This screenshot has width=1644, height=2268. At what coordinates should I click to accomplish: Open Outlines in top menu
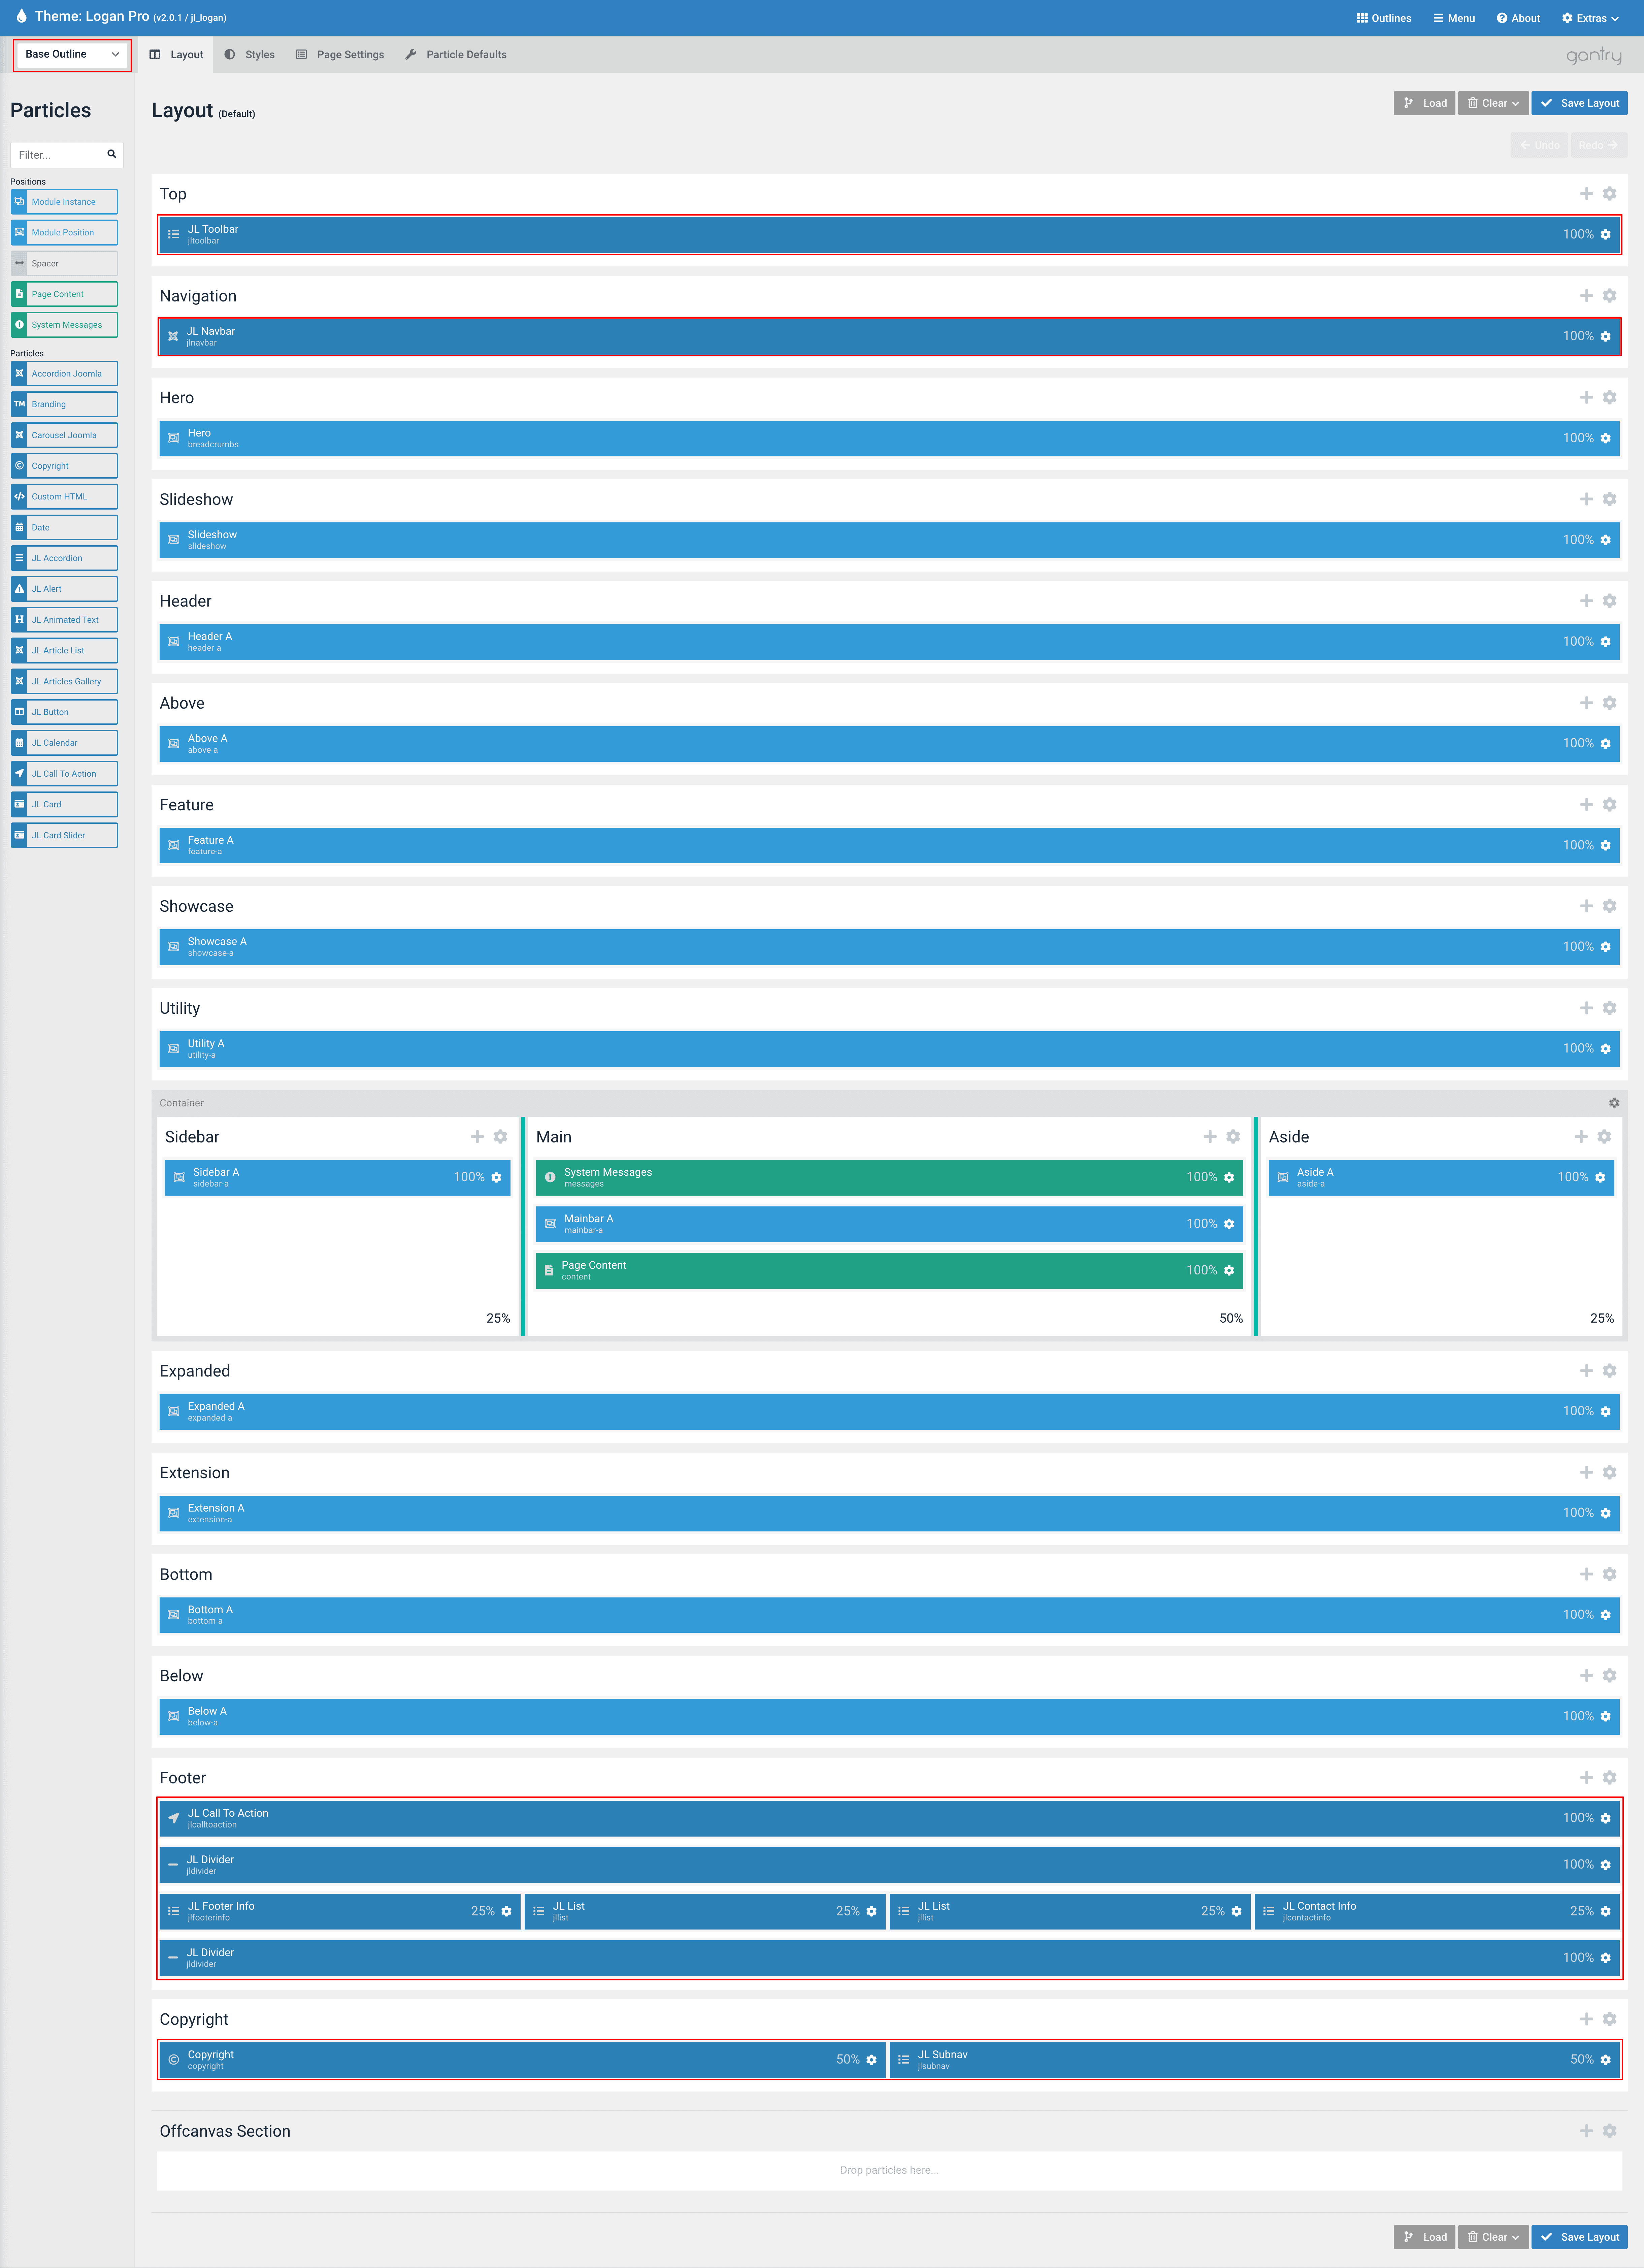click(x=1384, y=18)
